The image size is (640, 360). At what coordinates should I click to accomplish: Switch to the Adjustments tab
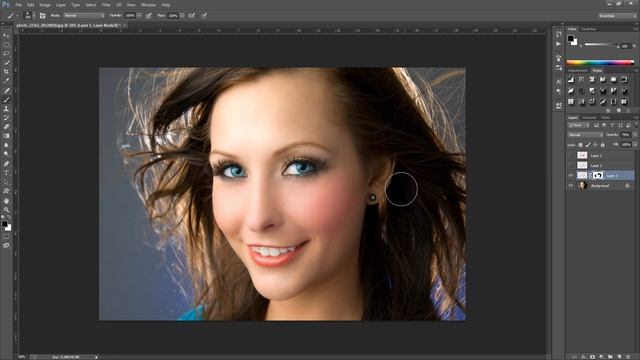coord(578,71)
